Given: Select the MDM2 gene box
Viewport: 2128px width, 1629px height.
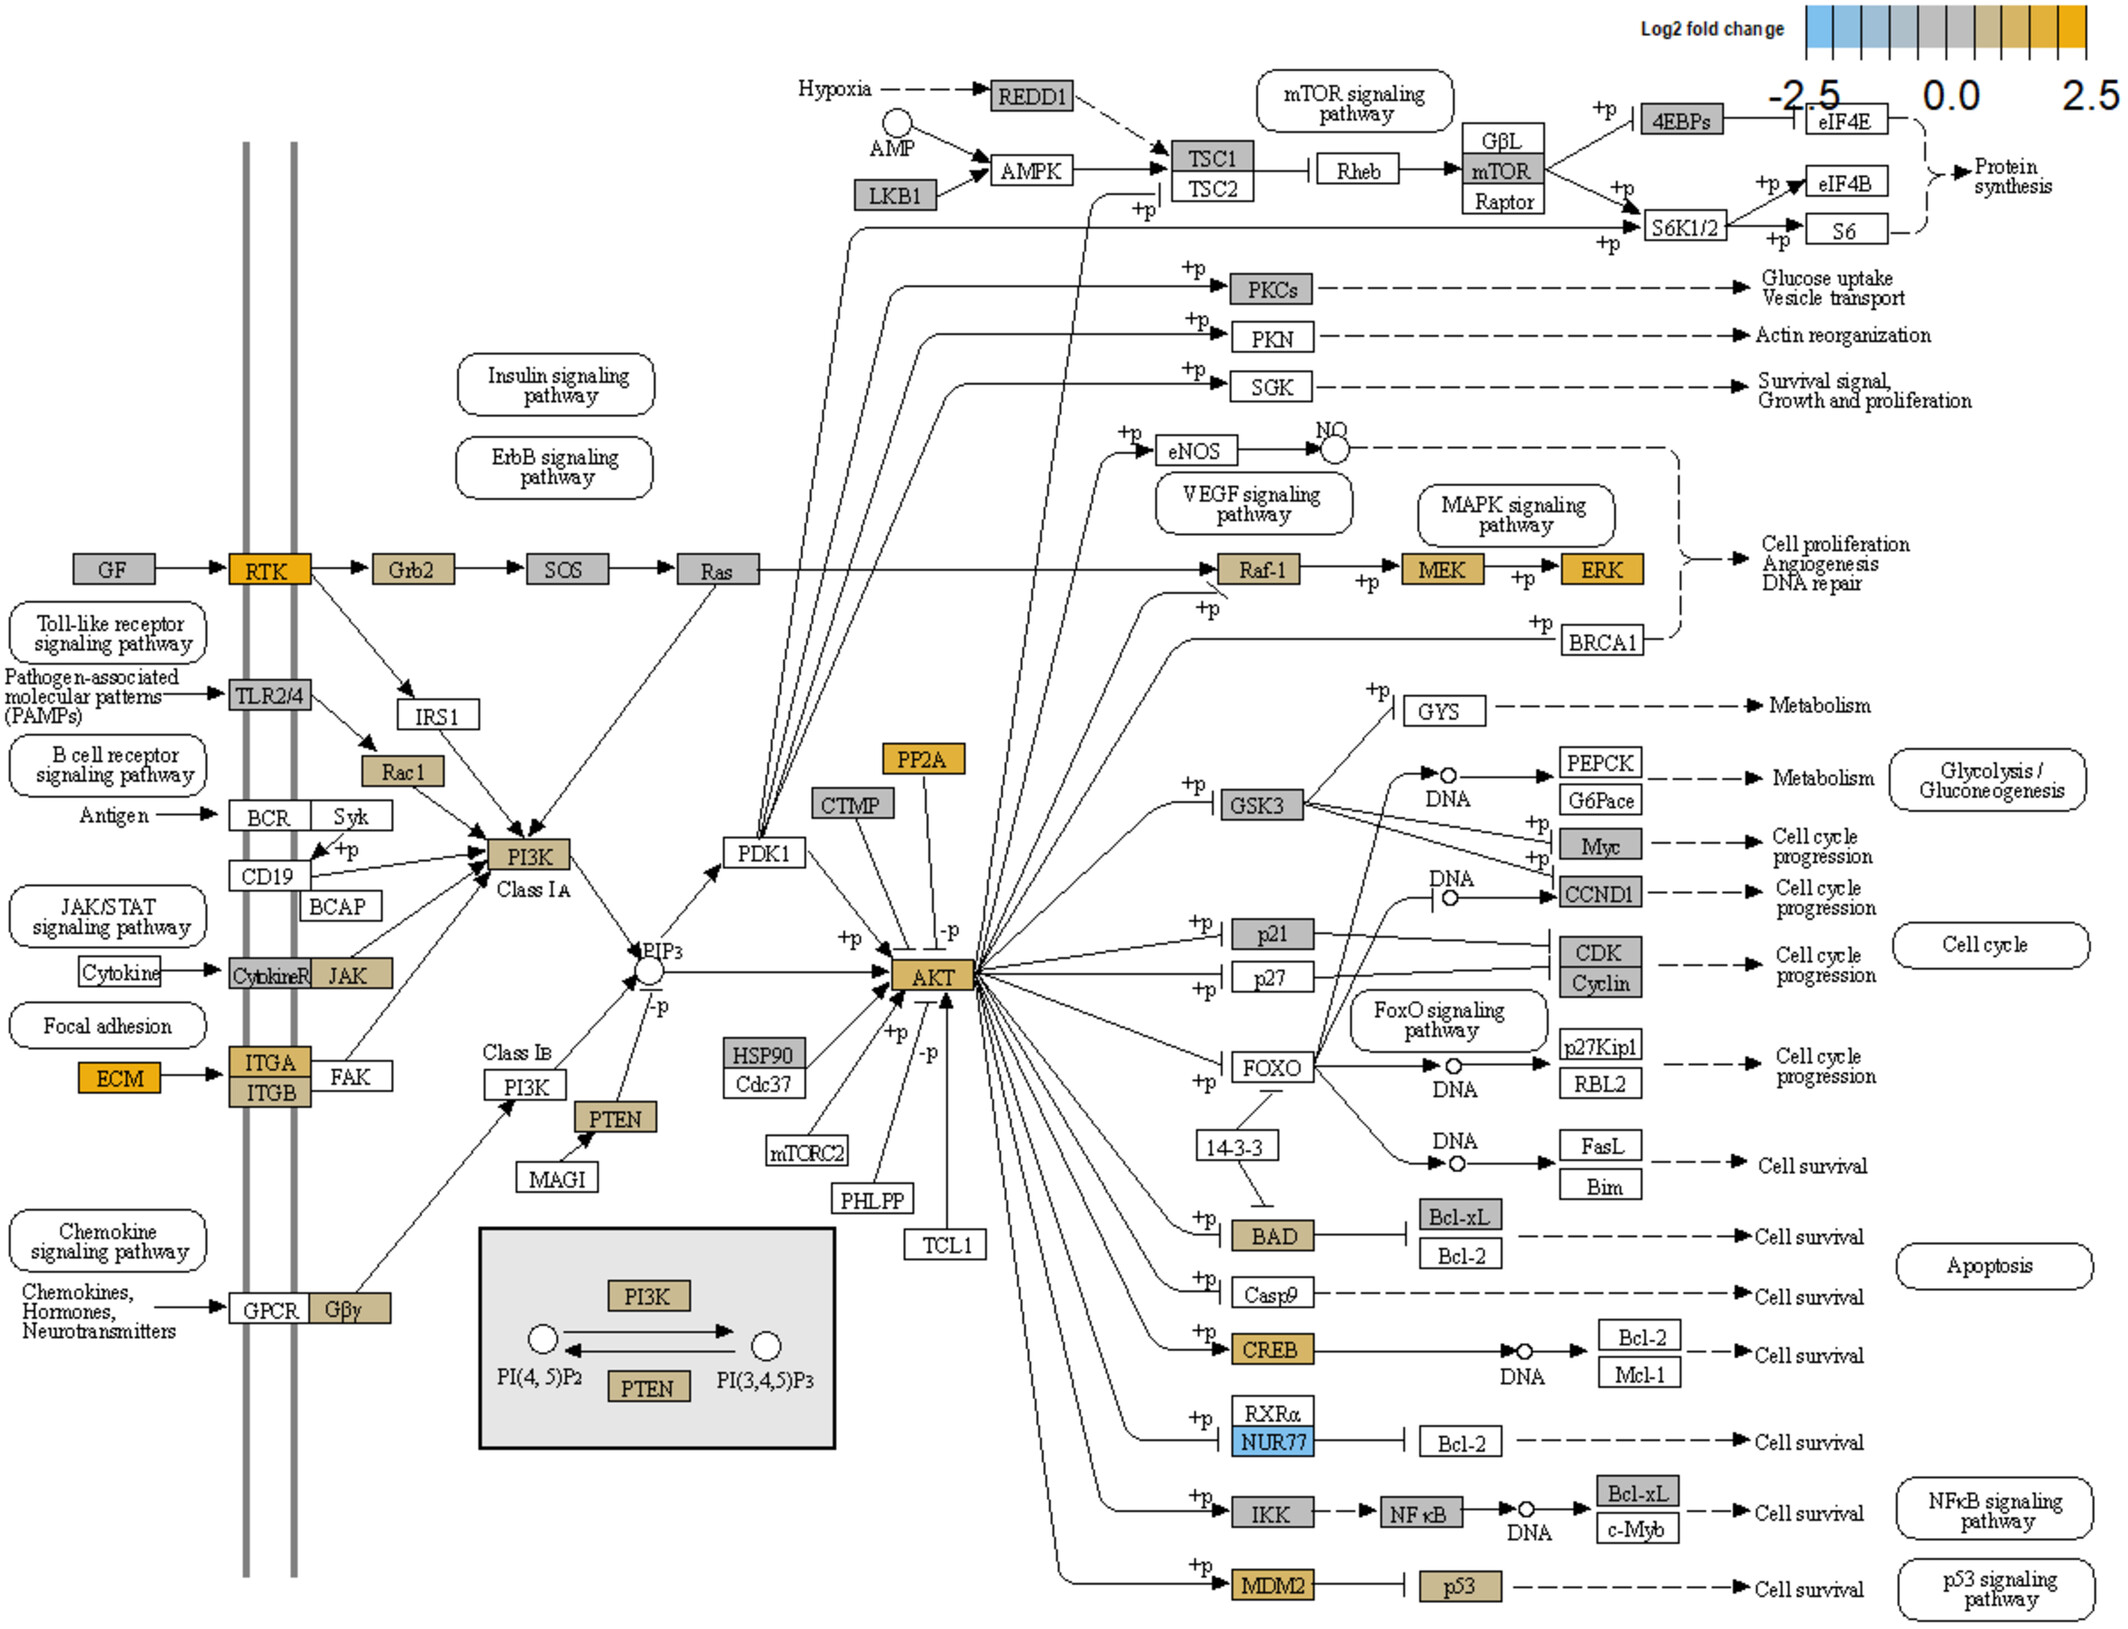Looking at the screenshot, I should (x=1274, y=1586).
